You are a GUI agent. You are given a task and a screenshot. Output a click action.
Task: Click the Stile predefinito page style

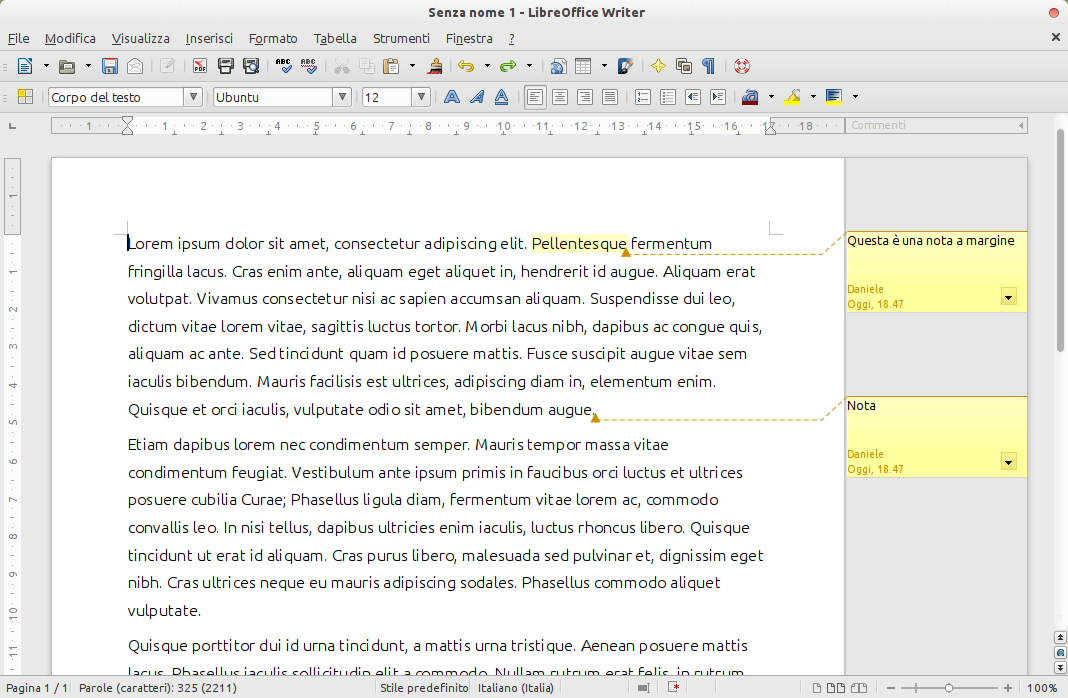pyautogui.click(x=424, y=688)
